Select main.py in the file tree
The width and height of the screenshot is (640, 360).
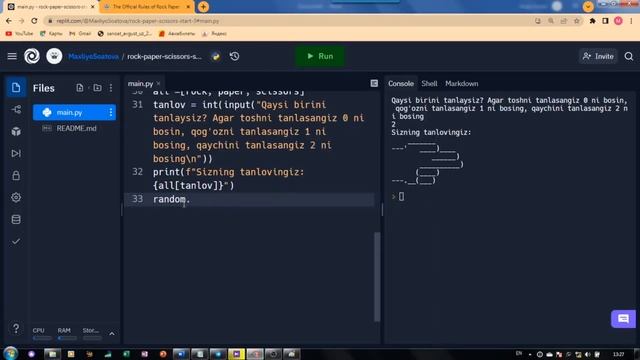coord(74,112)
